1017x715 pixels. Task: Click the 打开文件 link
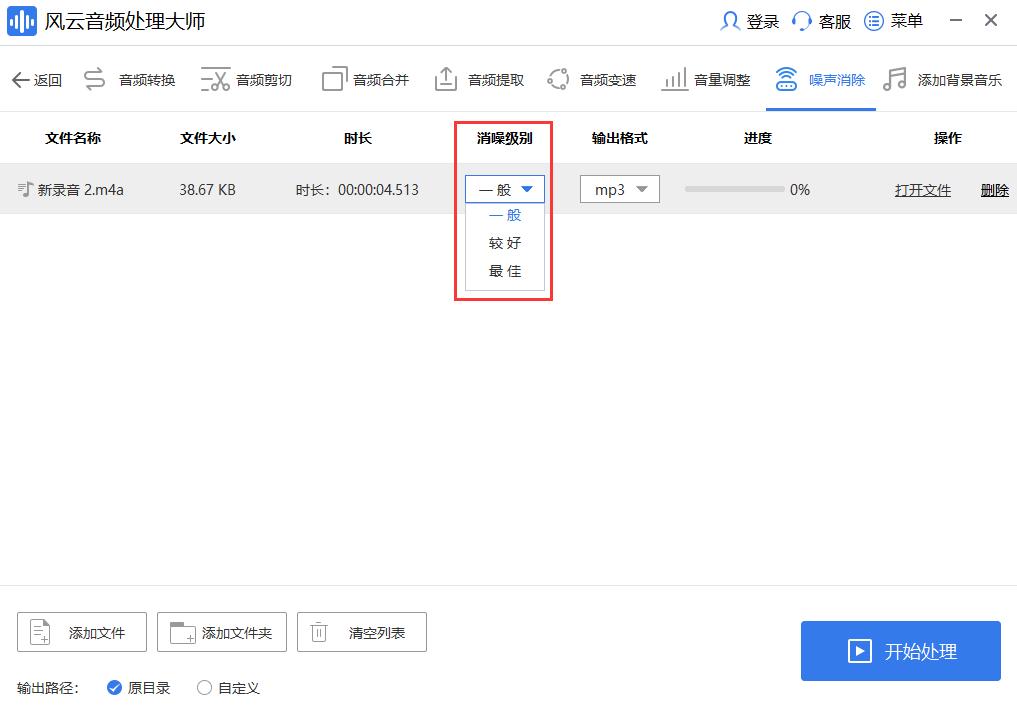[923, 190]
